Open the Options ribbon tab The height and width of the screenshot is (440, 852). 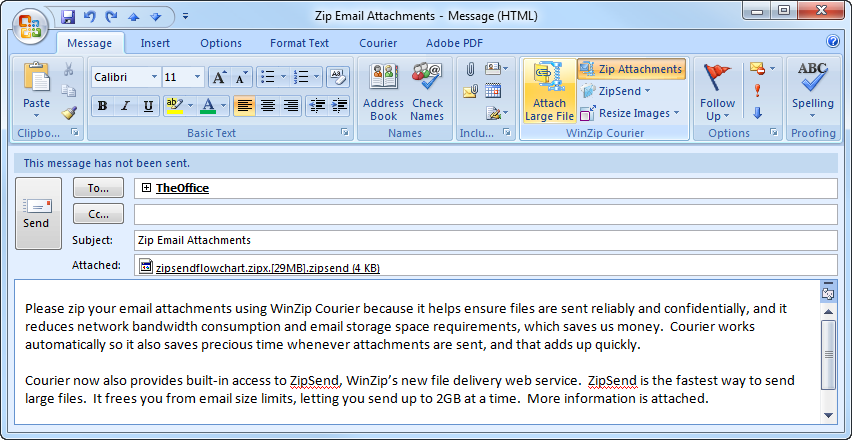(221, 43)
